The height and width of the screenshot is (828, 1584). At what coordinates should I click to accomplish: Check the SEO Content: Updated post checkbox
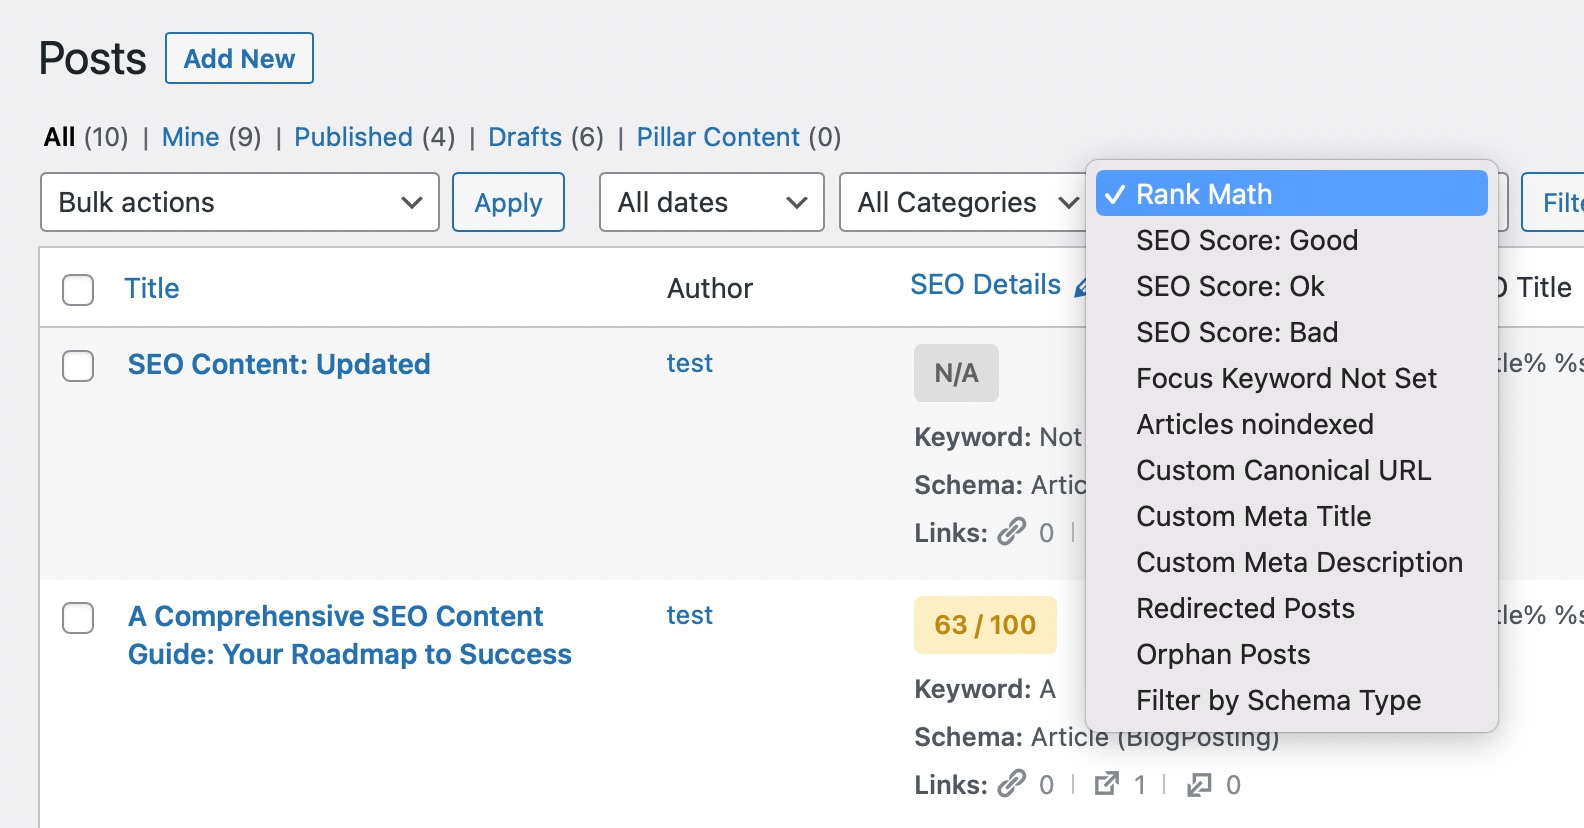click(x=78, y=366)
